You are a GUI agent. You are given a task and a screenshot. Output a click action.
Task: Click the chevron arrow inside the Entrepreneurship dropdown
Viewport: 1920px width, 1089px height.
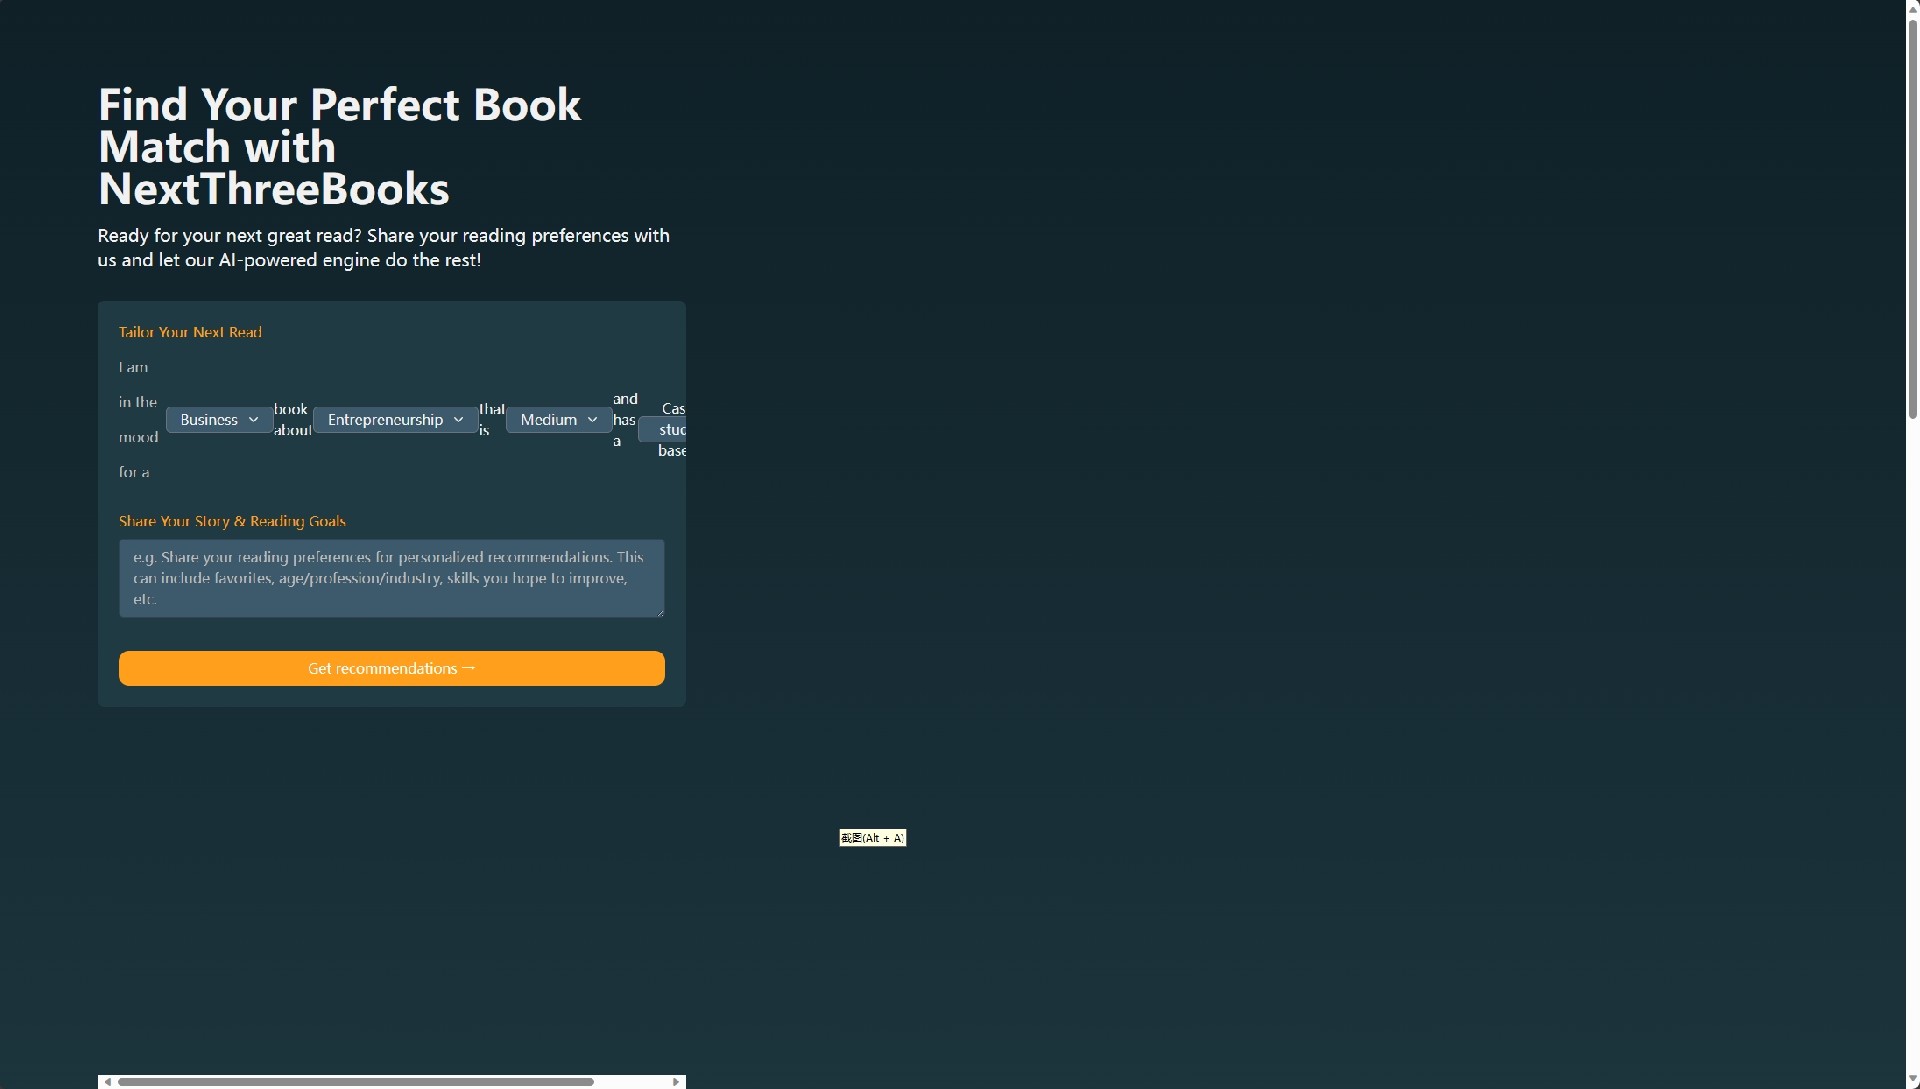pyautogui.click(x=458, y=420)
